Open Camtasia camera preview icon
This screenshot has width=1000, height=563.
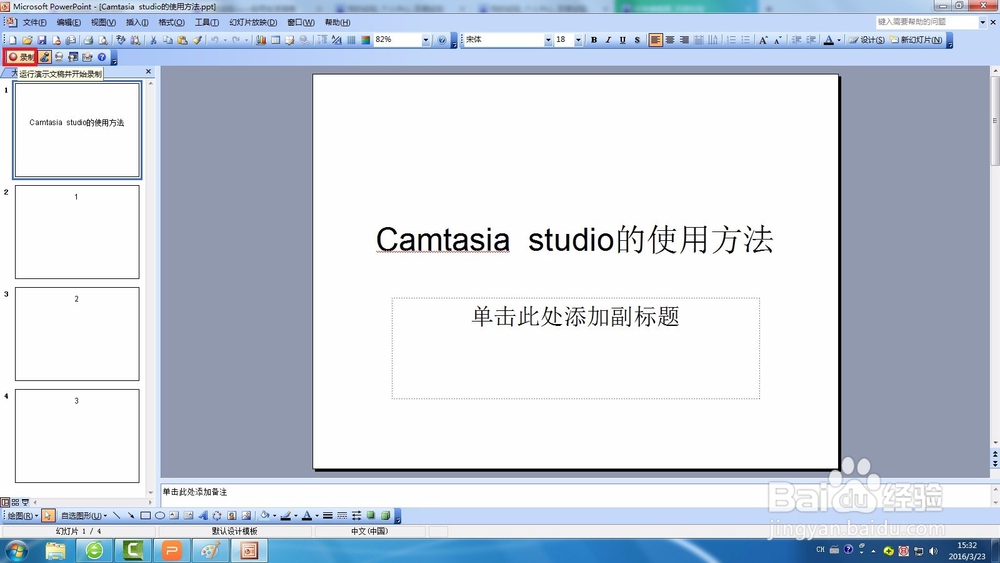tap(73, 57)
